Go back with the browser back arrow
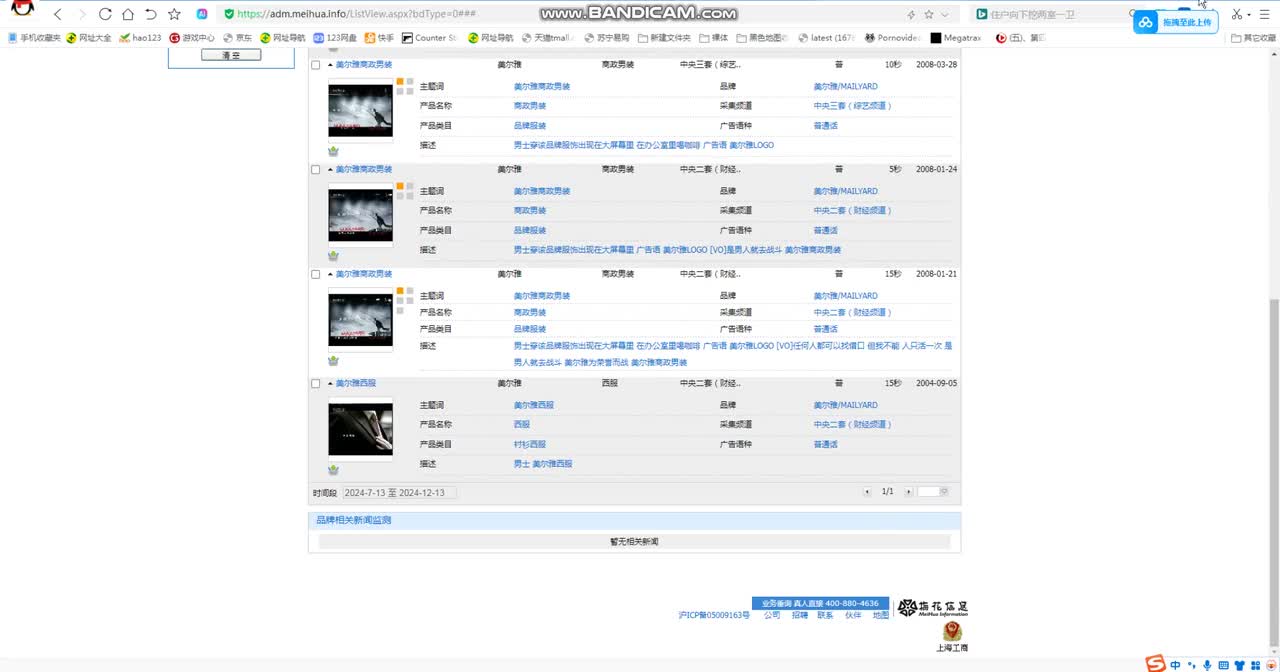 point(58,14)
